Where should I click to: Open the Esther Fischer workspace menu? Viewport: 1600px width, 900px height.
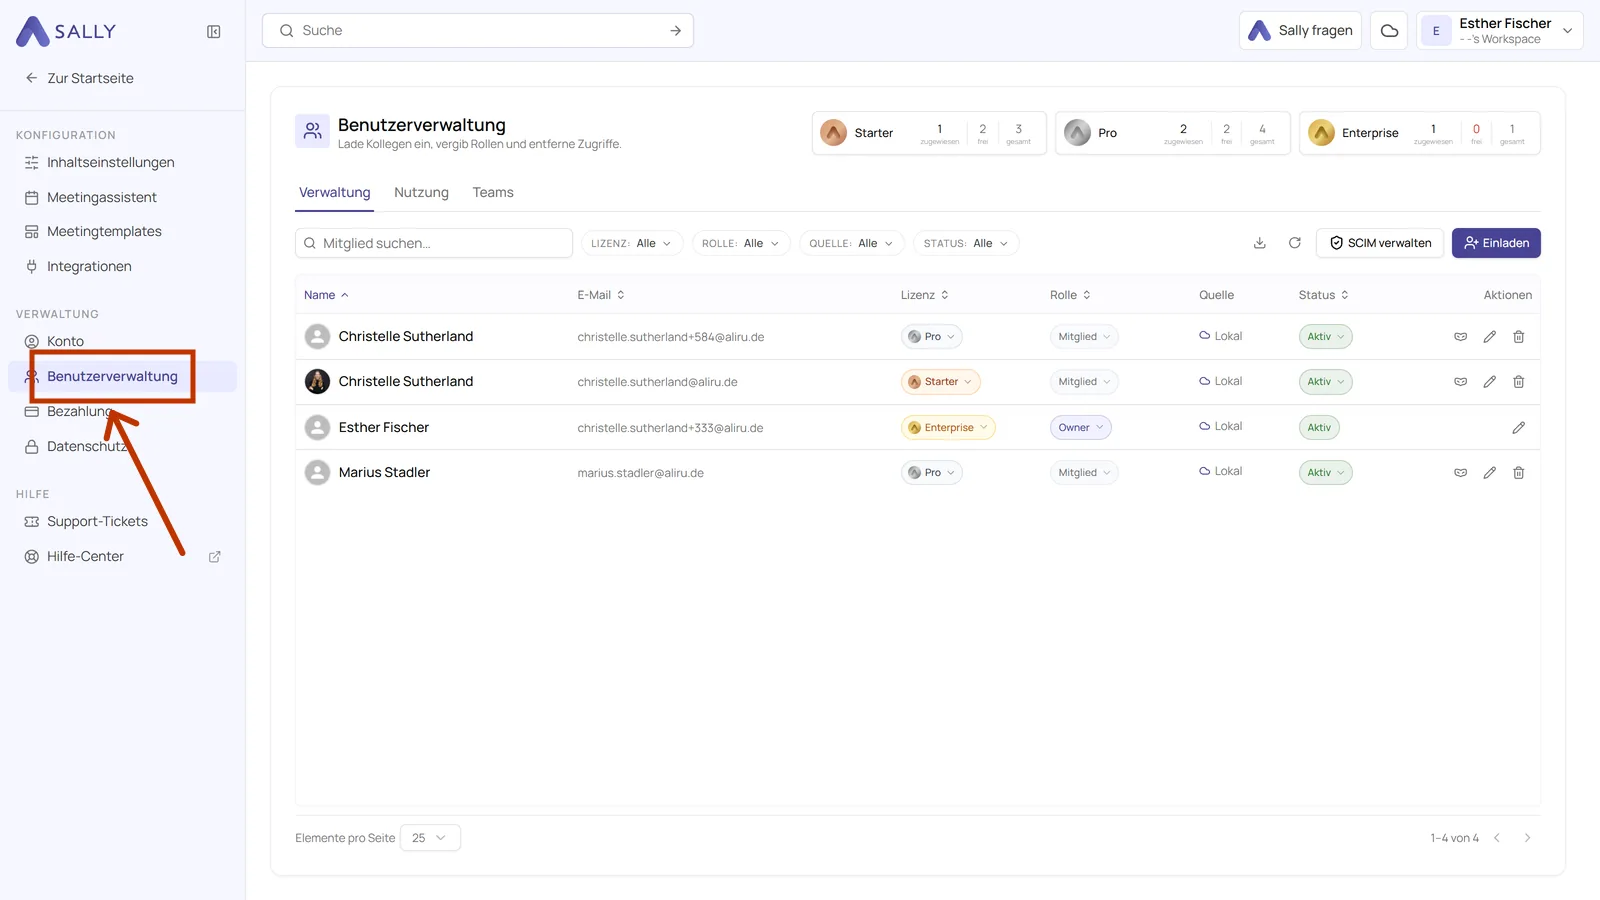coord(1499,31)
